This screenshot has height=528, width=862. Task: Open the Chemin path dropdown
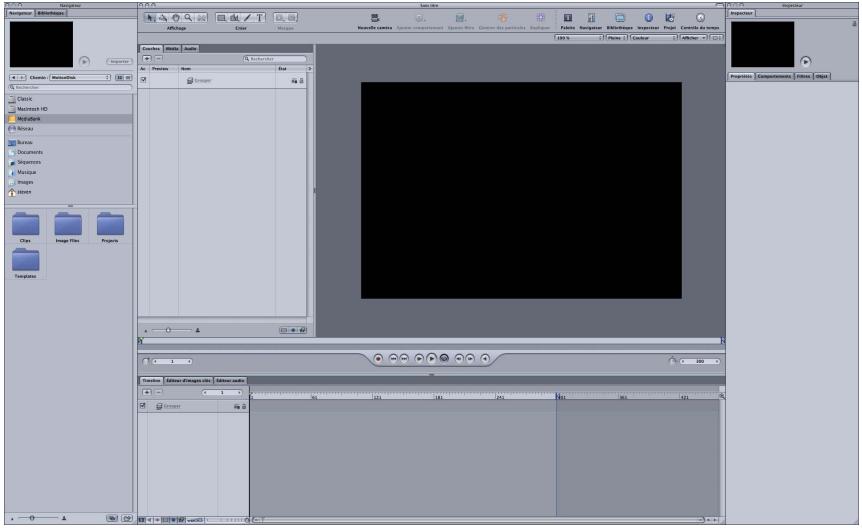(80, 78)
